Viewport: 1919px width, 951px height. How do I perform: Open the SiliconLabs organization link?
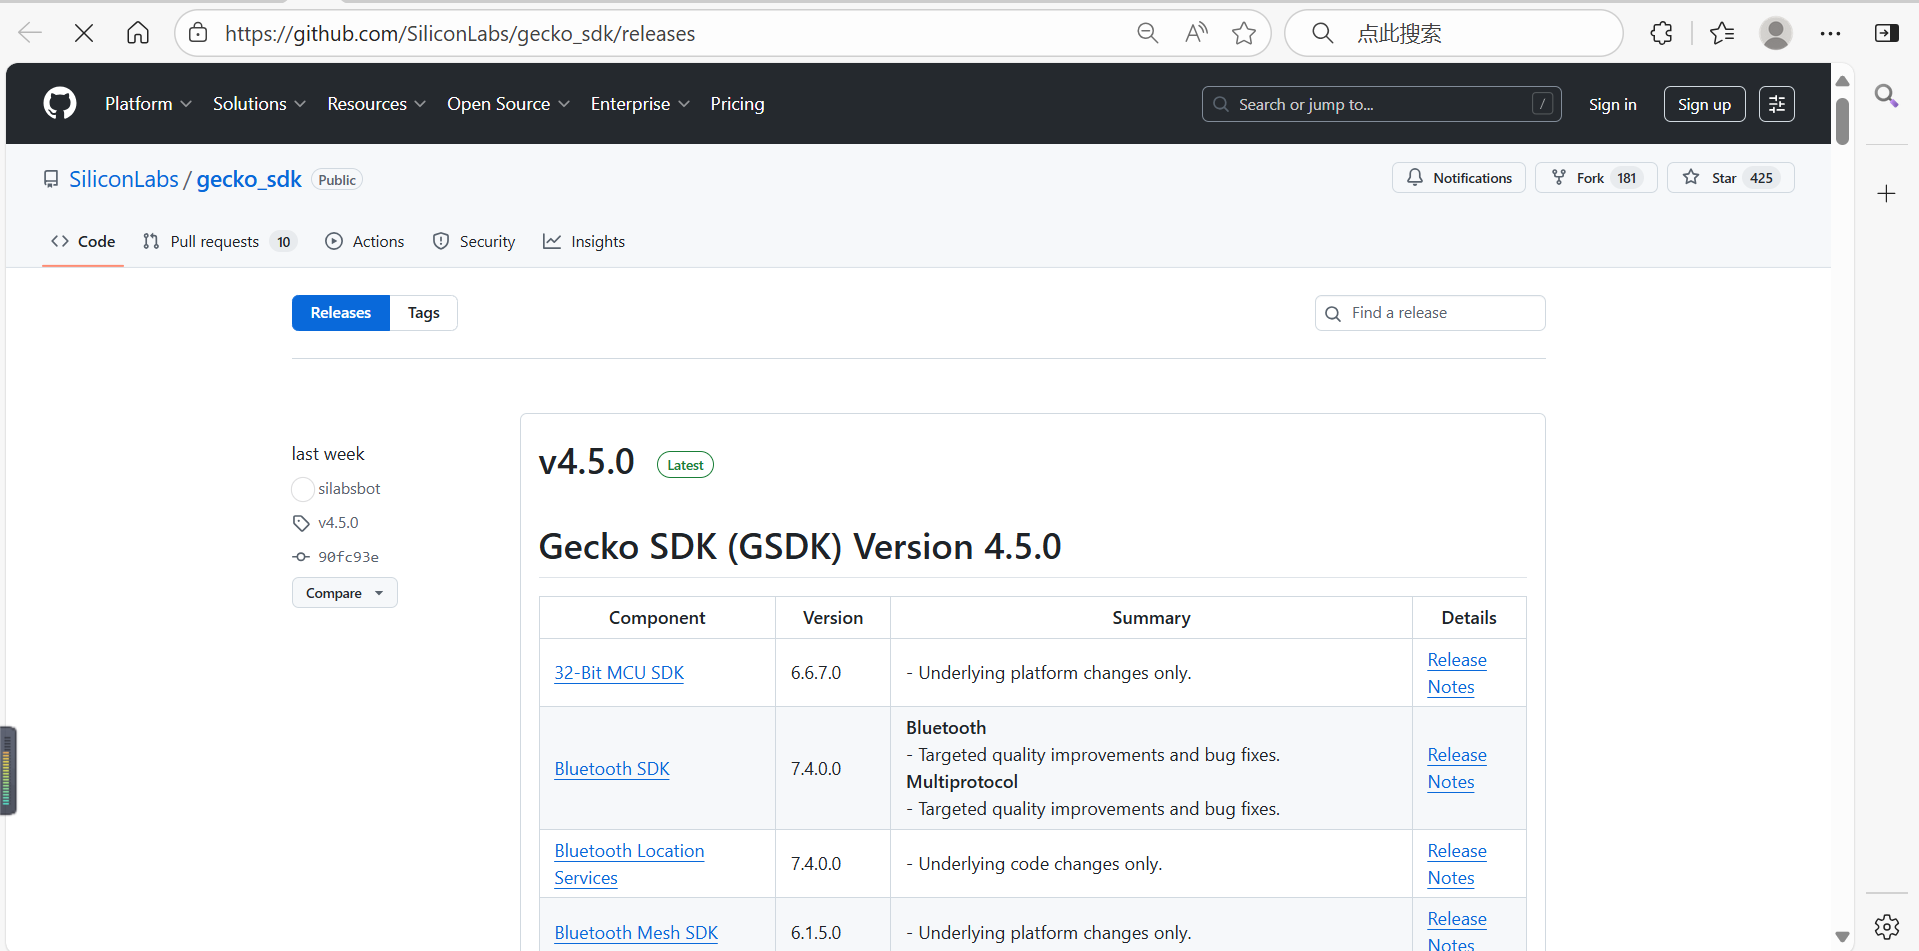click(124, 179)
